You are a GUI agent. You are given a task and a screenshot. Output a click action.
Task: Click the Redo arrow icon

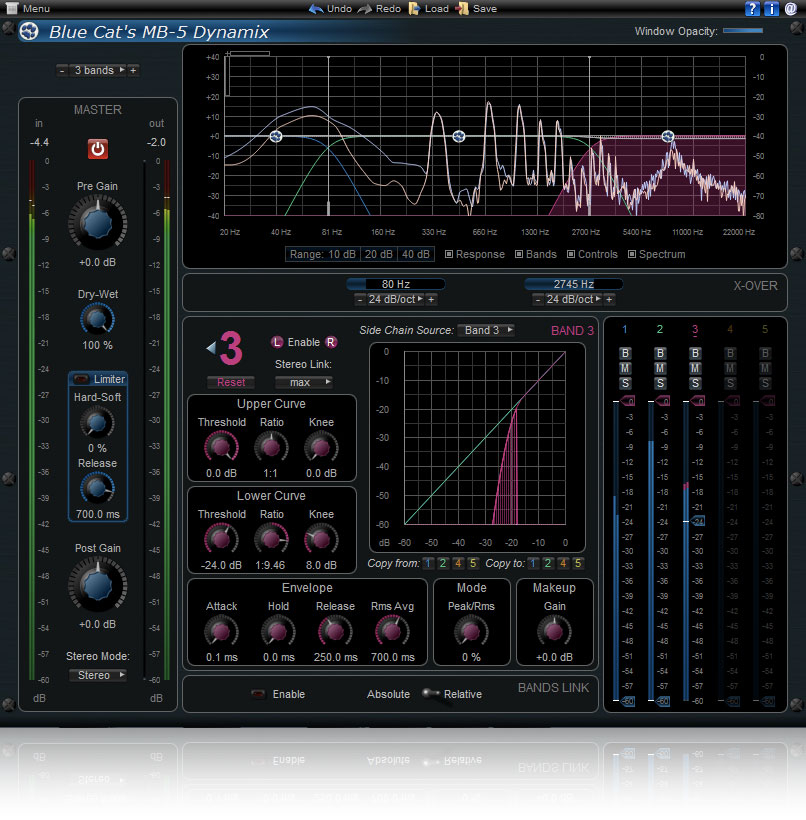(x=366, y=9)
